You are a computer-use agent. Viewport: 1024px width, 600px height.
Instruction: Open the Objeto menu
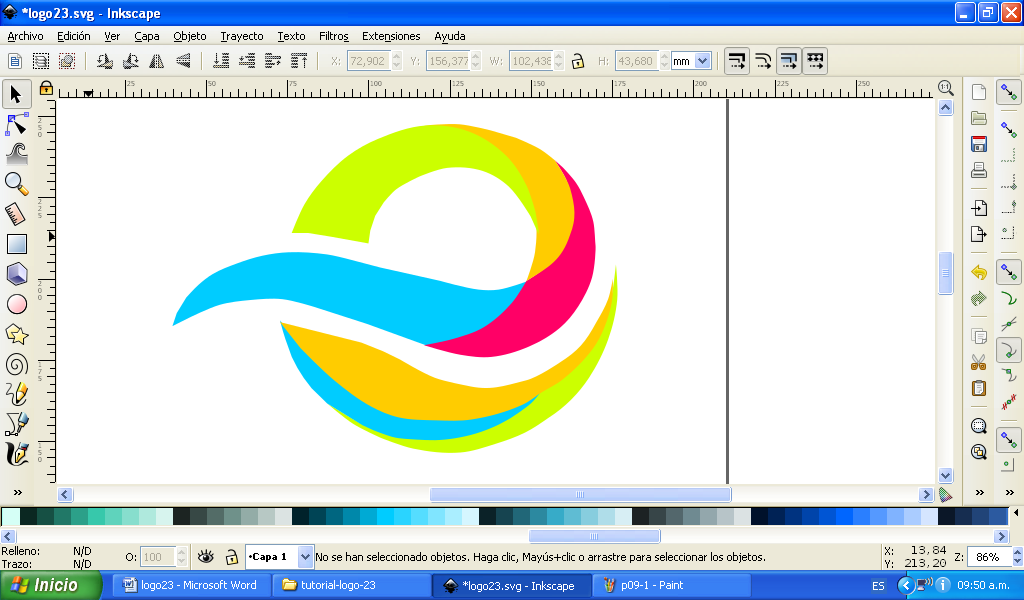190,36
